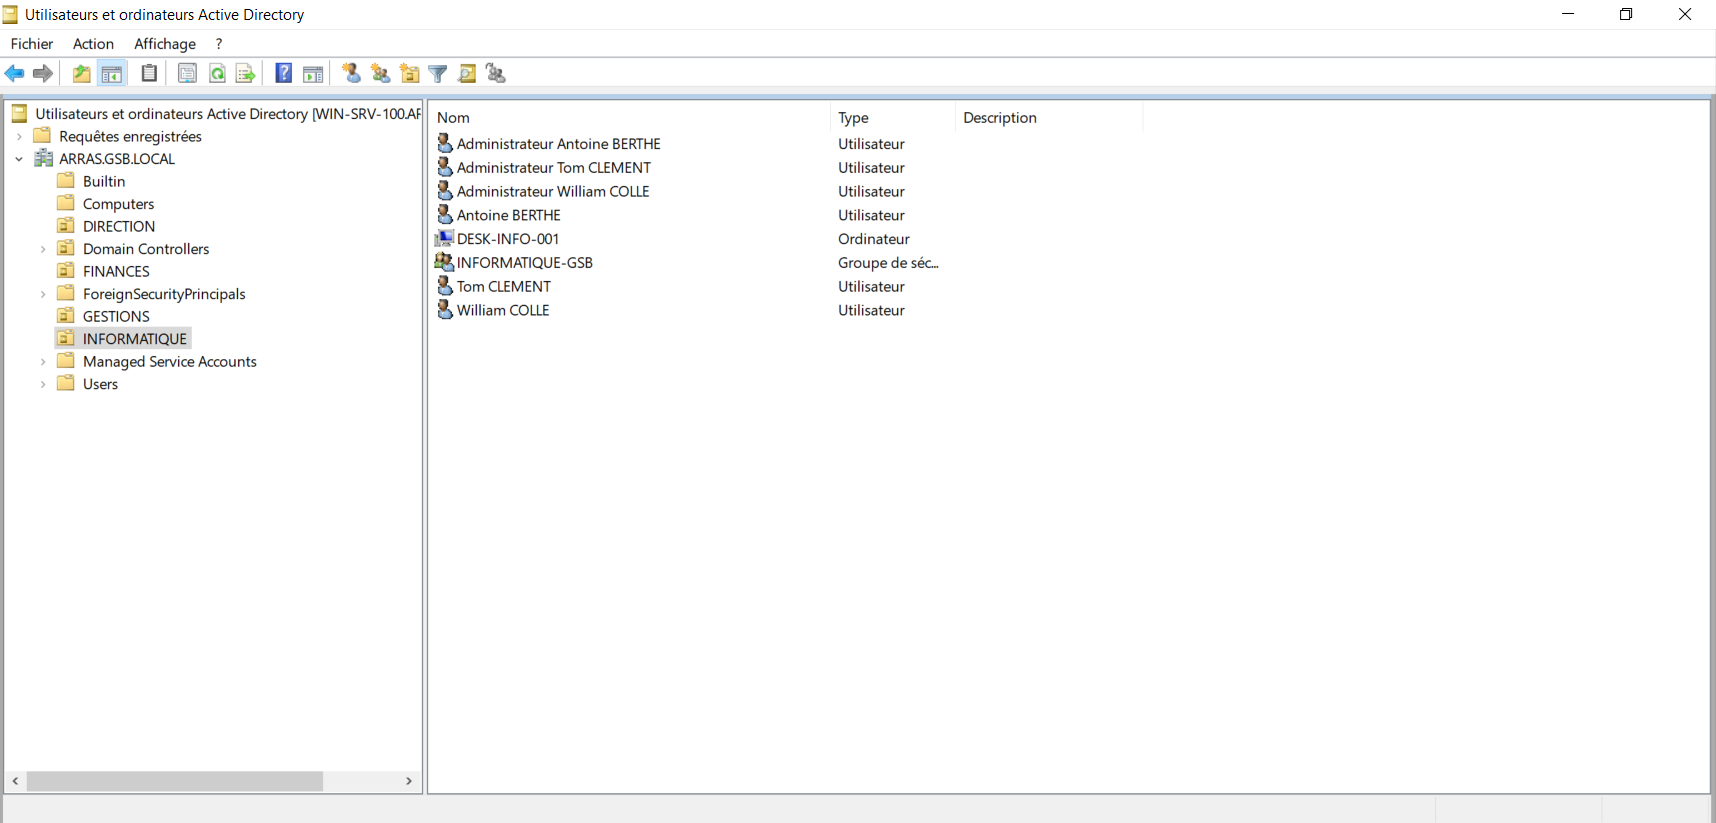Click the group icon of INFORMATIQUE-GSB
The height and width of the screenshot is (823, 1716).
(x=445, y=262)
